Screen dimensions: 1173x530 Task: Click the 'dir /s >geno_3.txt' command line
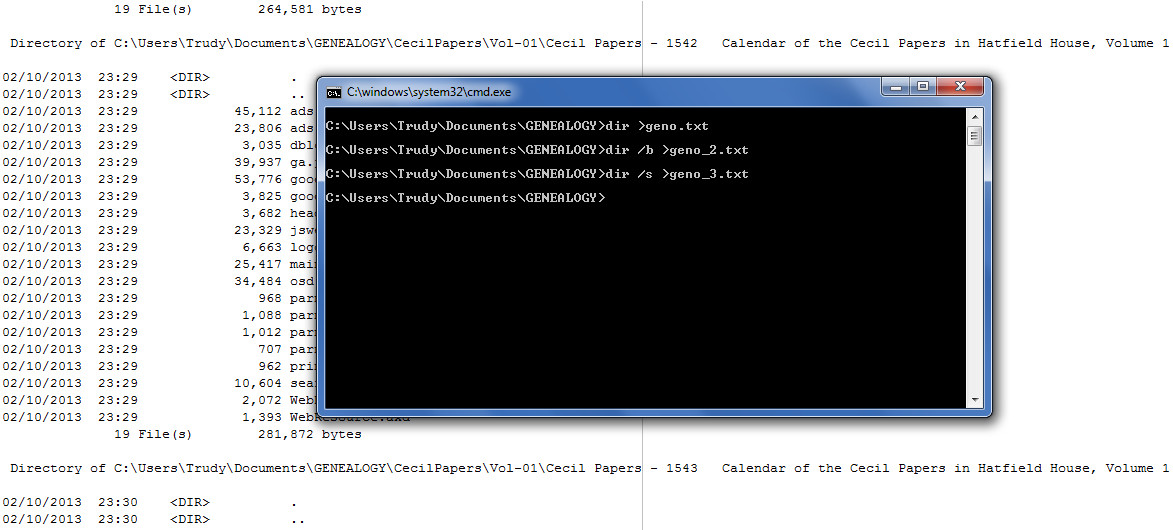(x=537, y=174)
